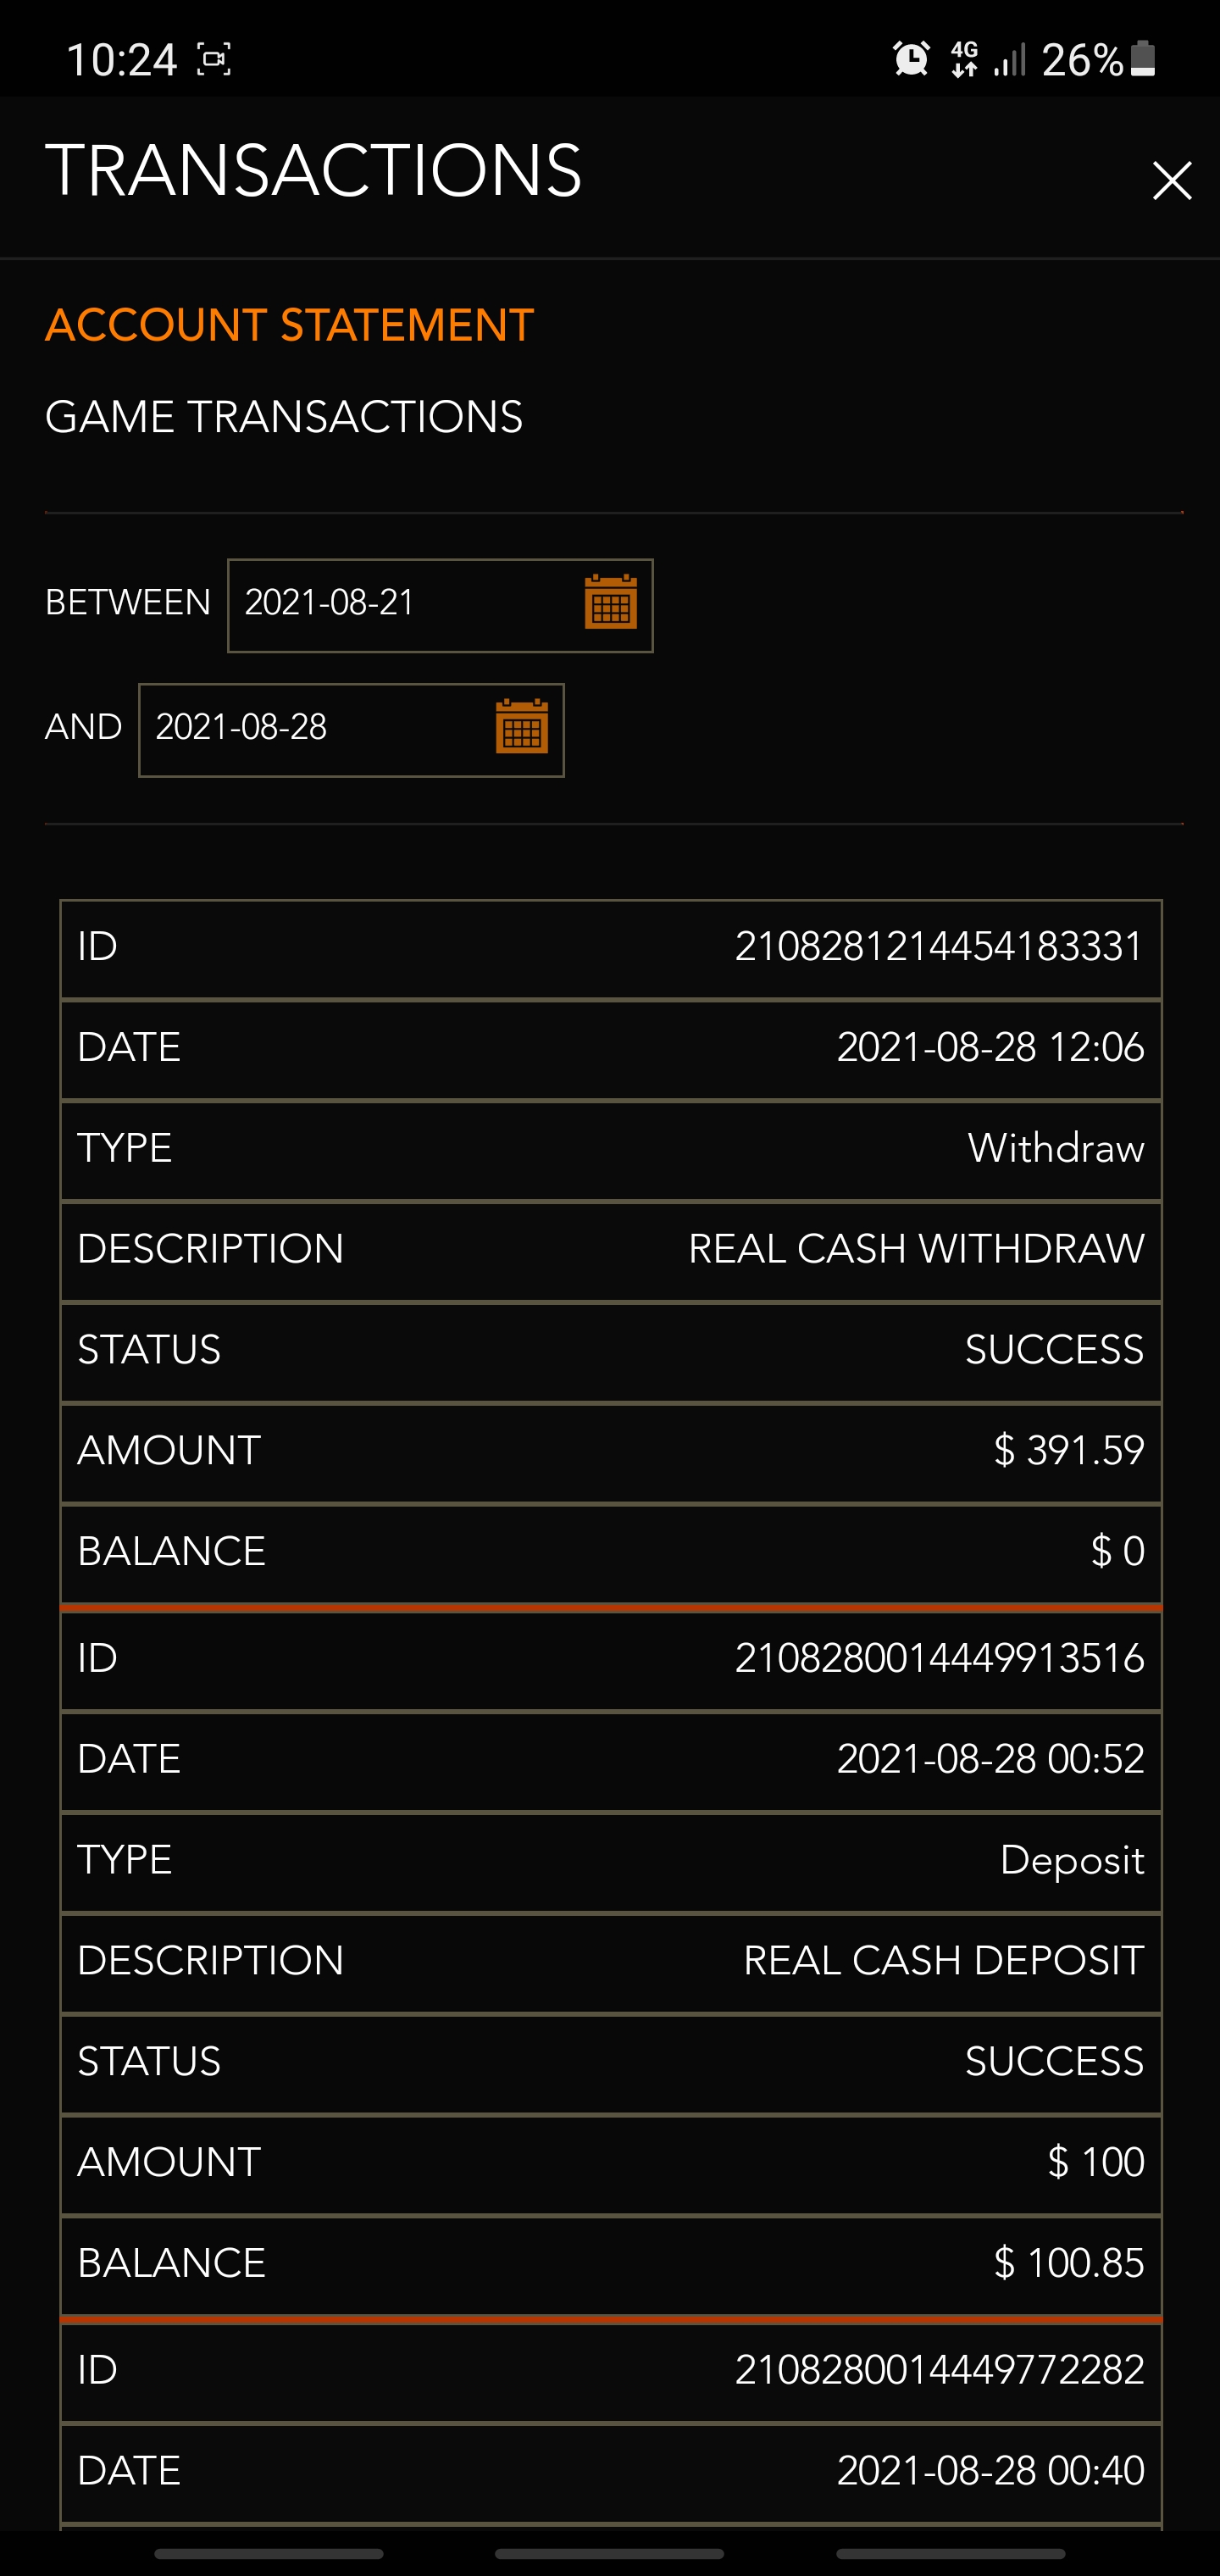
Task: Open calendar picker for end date
Action: click(x=521, y=727)
